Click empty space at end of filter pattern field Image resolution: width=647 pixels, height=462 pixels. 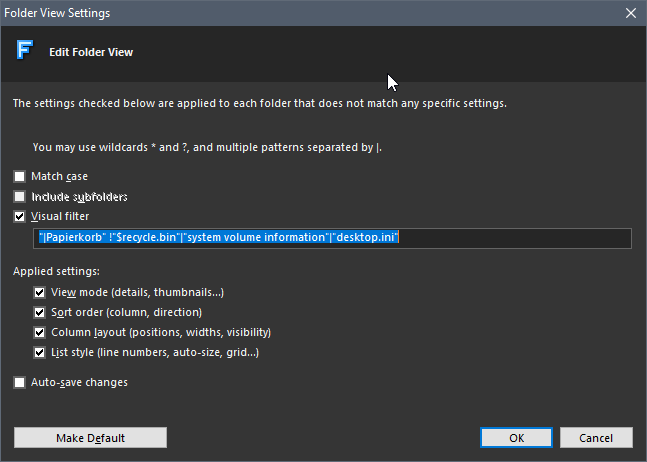(x=515, y=238)
